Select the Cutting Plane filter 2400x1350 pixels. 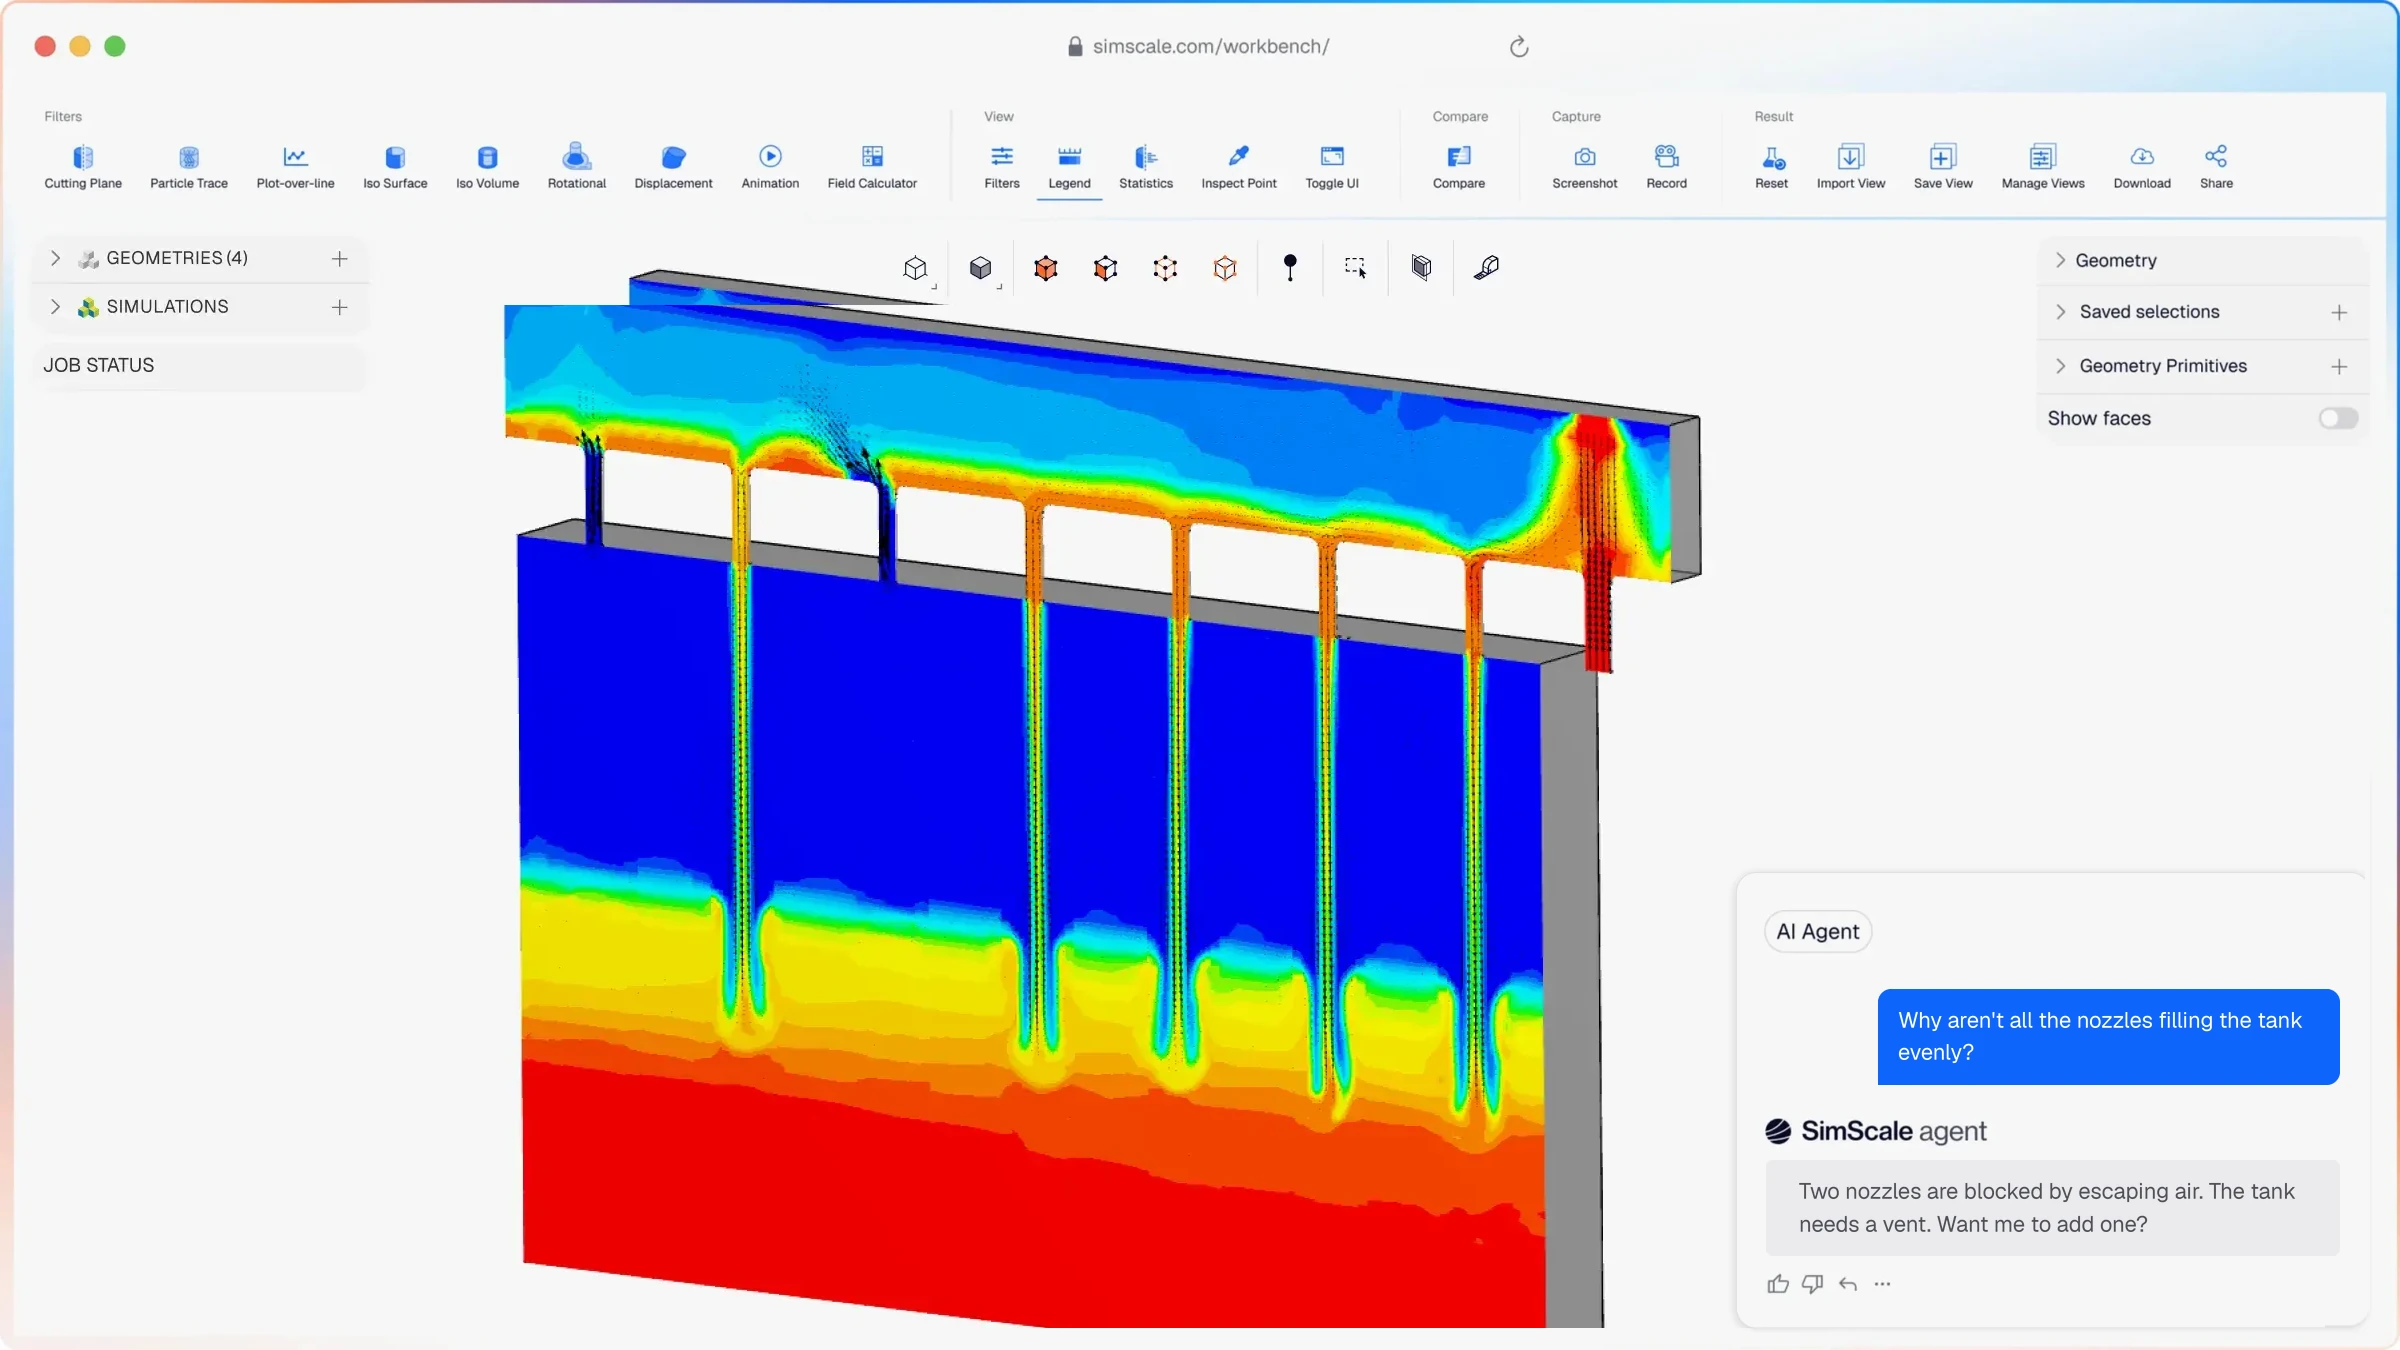pyautogui.click(x=83, y=167)
